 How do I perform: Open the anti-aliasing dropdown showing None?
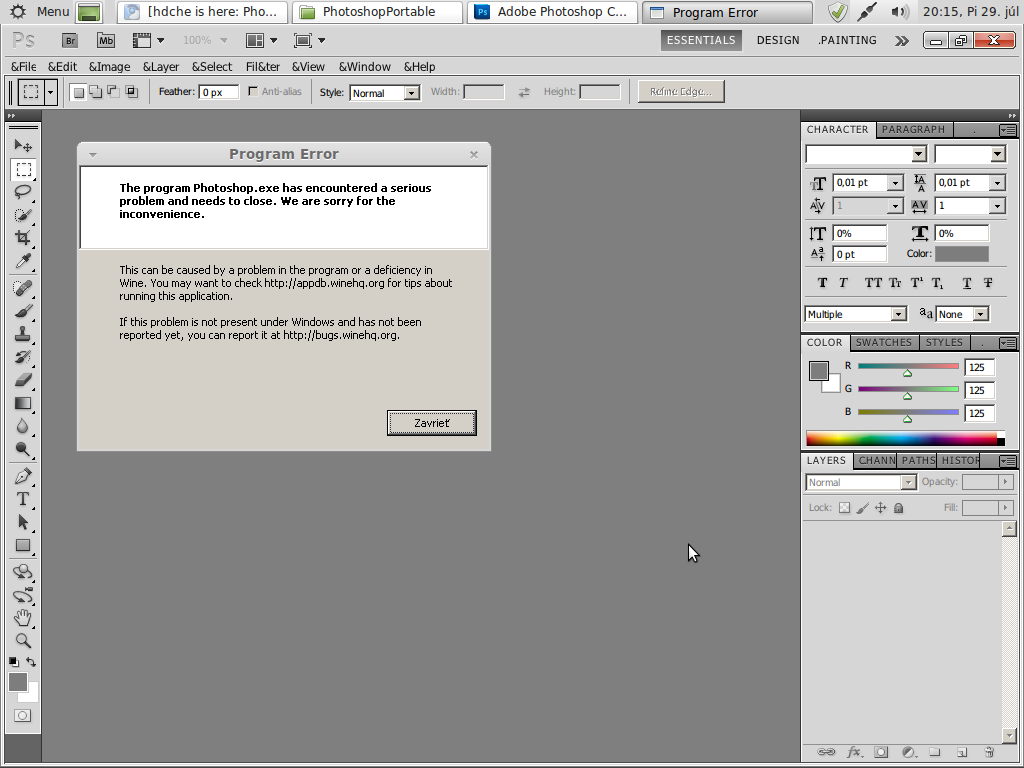(x=962, y=314)
